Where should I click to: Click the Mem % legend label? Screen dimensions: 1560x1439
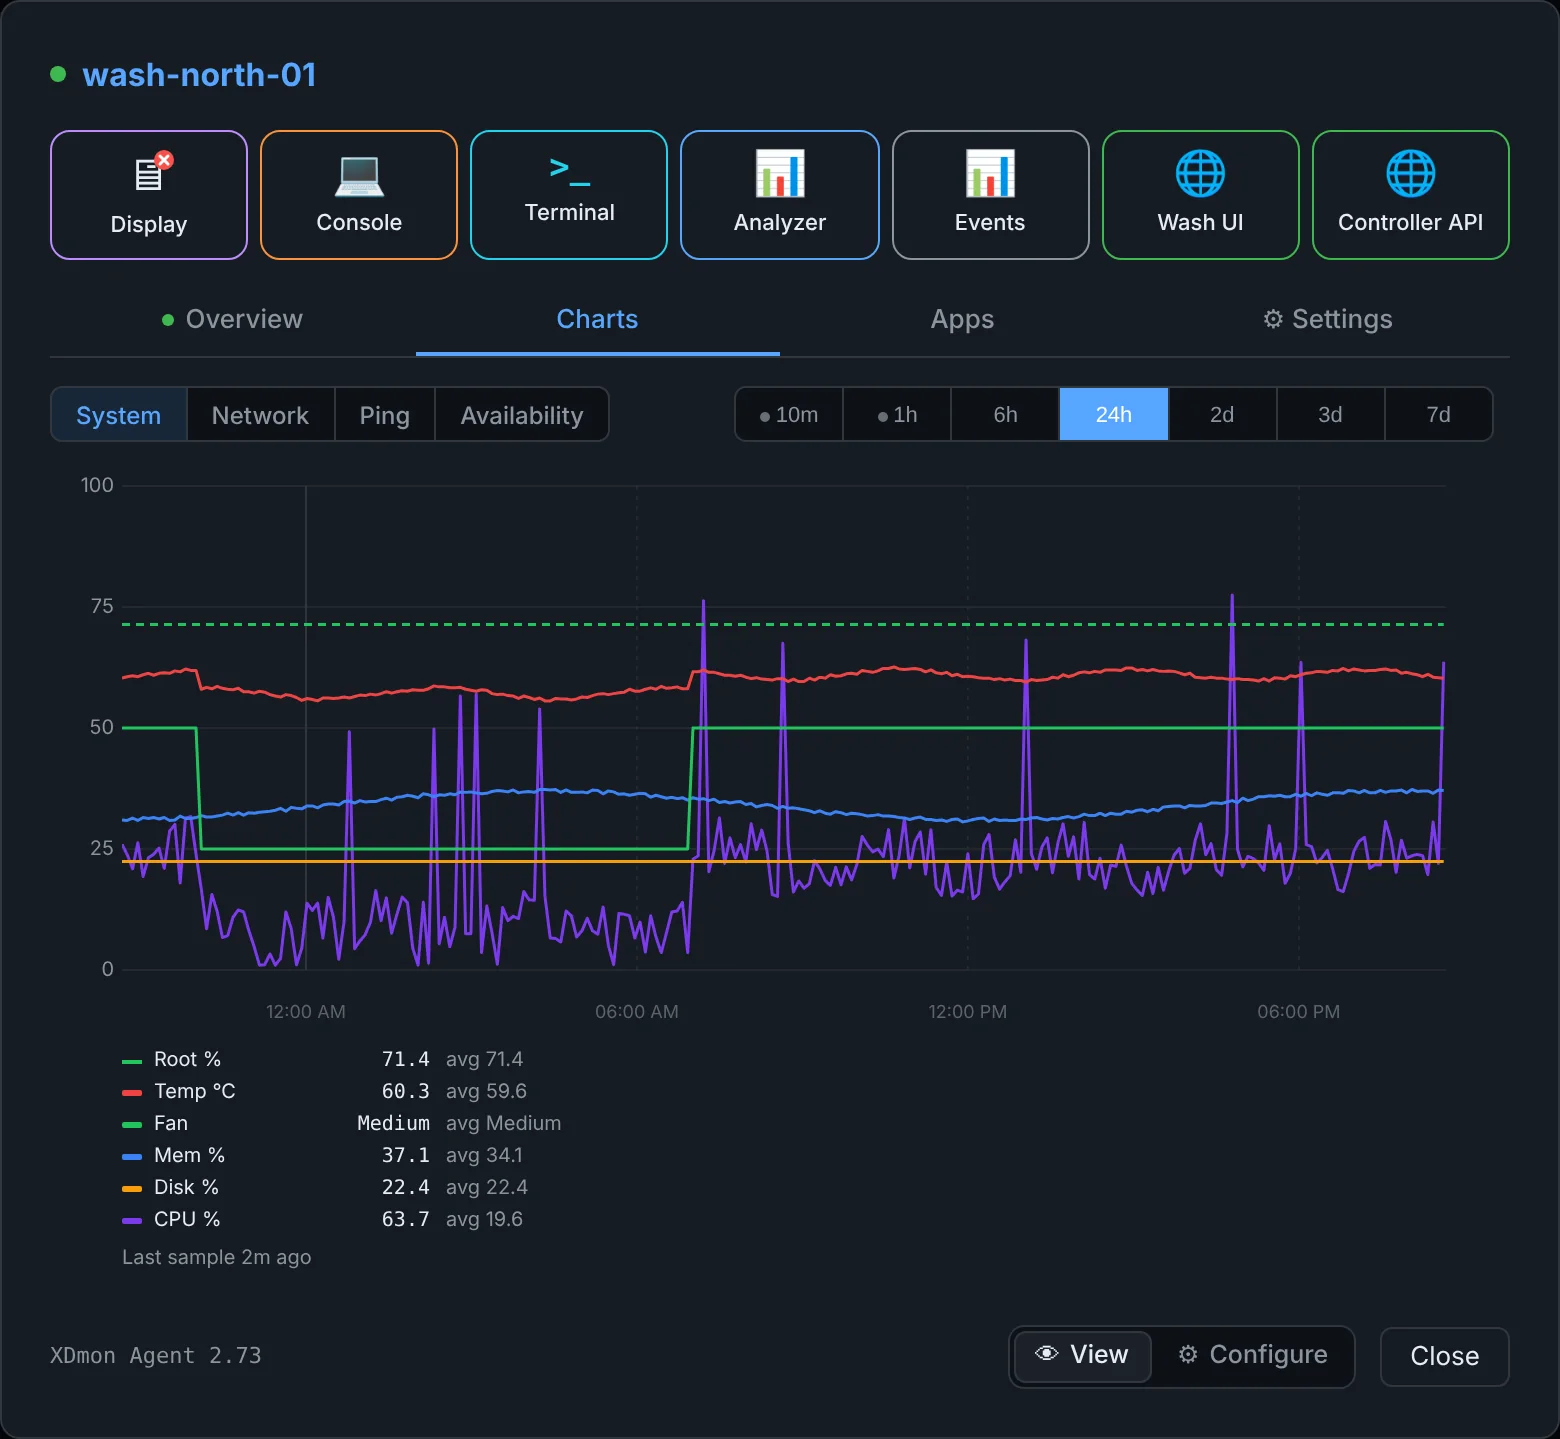point(189,1155)
